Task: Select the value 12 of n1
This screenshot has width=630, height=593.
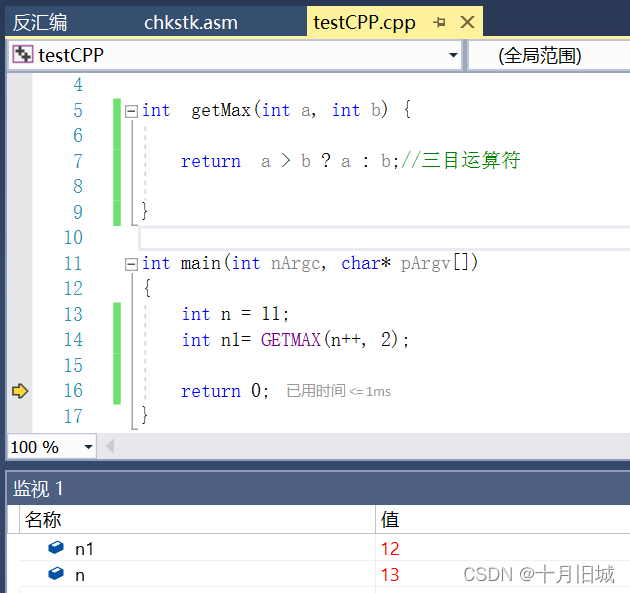Action: [x=390, y=549]
